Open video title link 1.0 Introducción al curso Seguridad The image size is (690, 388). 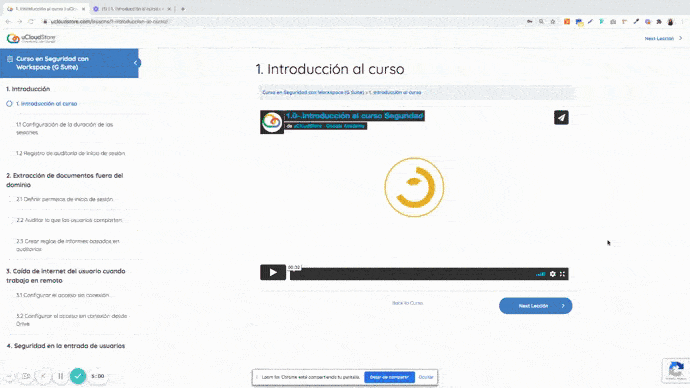(355, 116)
